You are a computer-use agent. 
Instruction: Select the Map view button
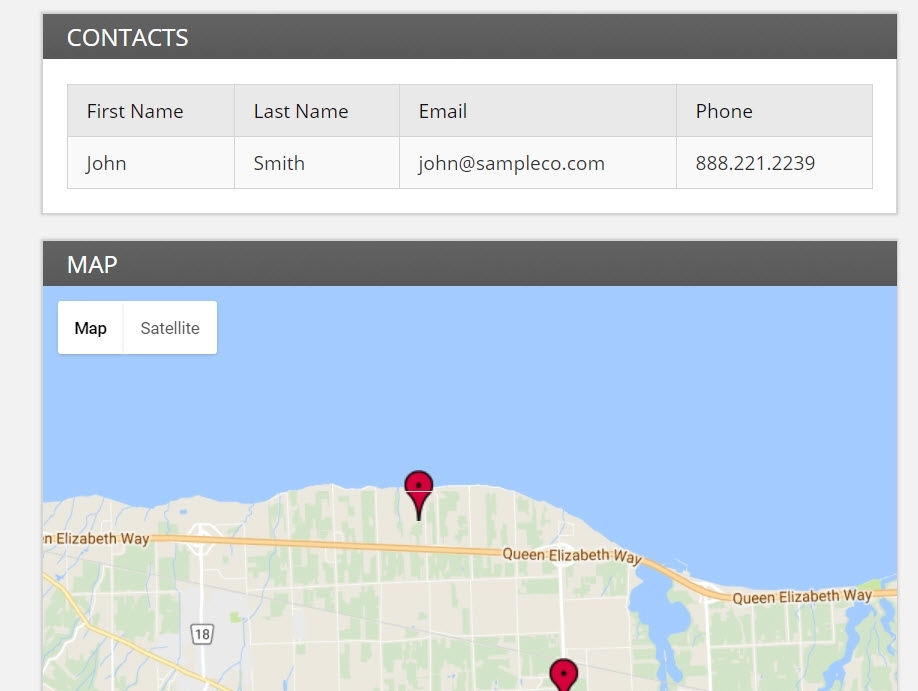(90, 328)
